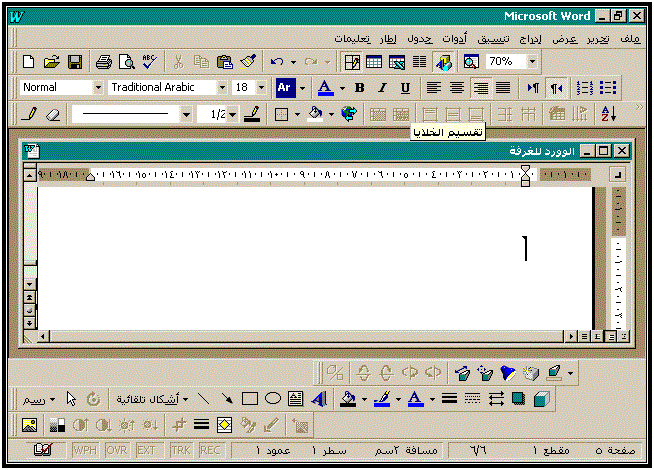
Task: Select the table Eraser tool
Action: pyautogui.click(x=53, y=114)
